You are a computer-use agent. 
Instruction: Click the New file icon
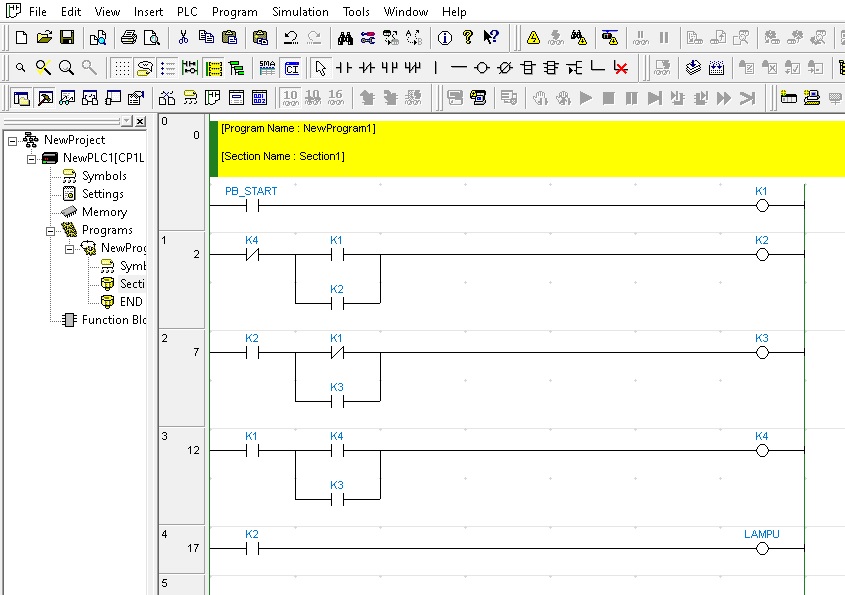click(21, 38)
